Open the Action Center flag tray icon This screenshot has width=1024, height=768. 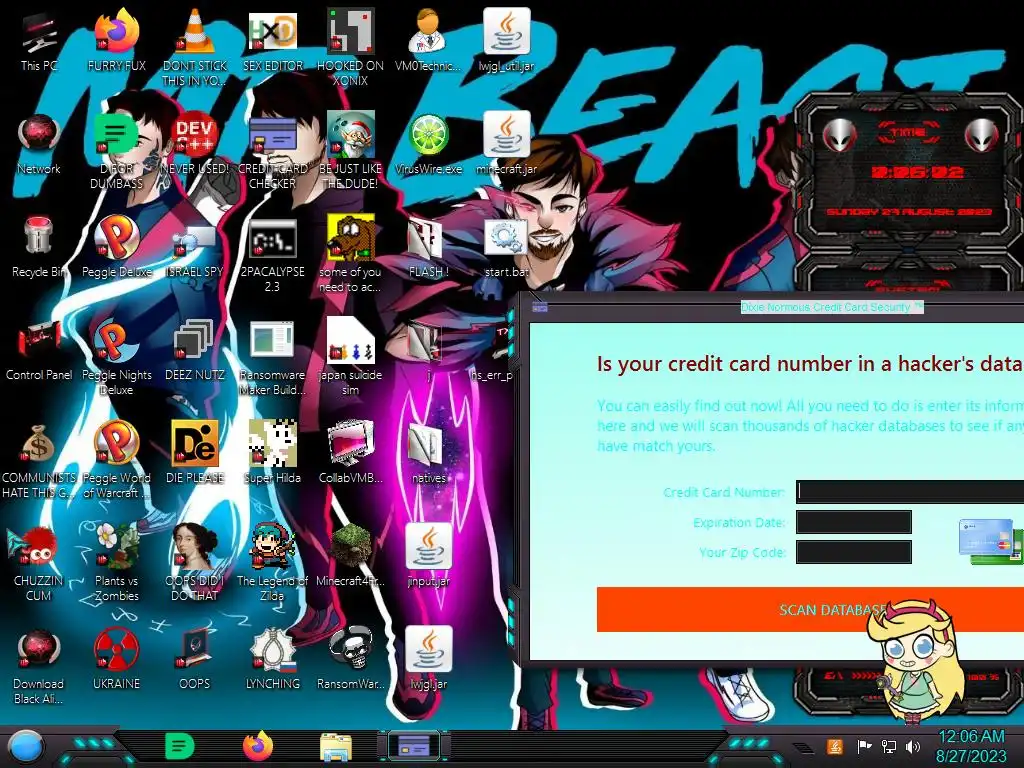coord(865,746)
